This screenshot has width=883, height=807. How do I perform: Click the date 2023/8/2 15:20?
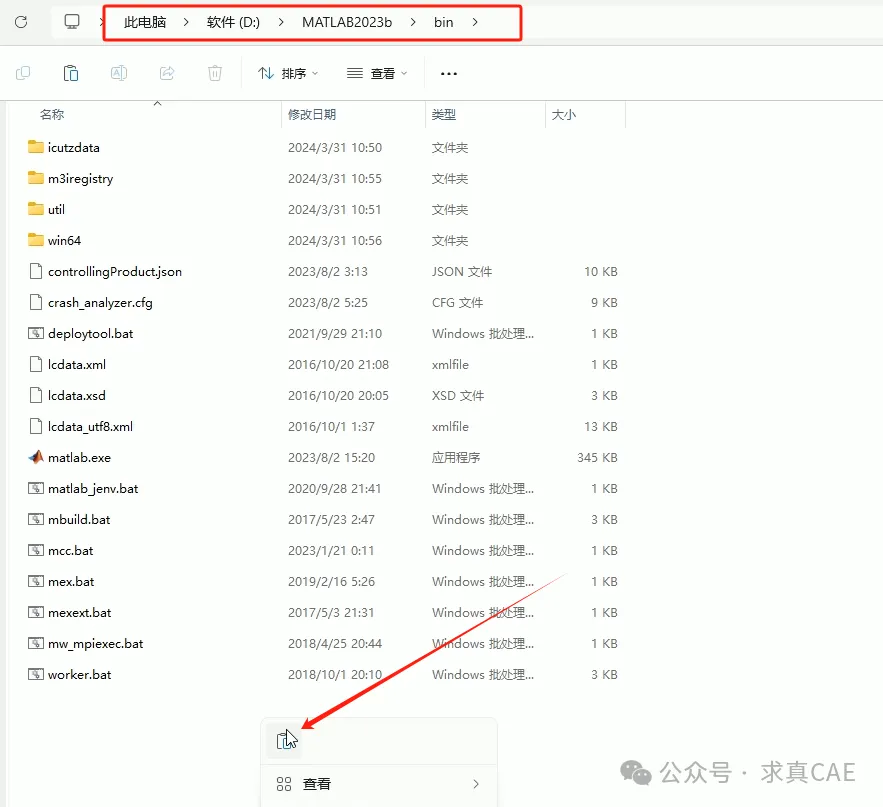[x=331, y=457]
